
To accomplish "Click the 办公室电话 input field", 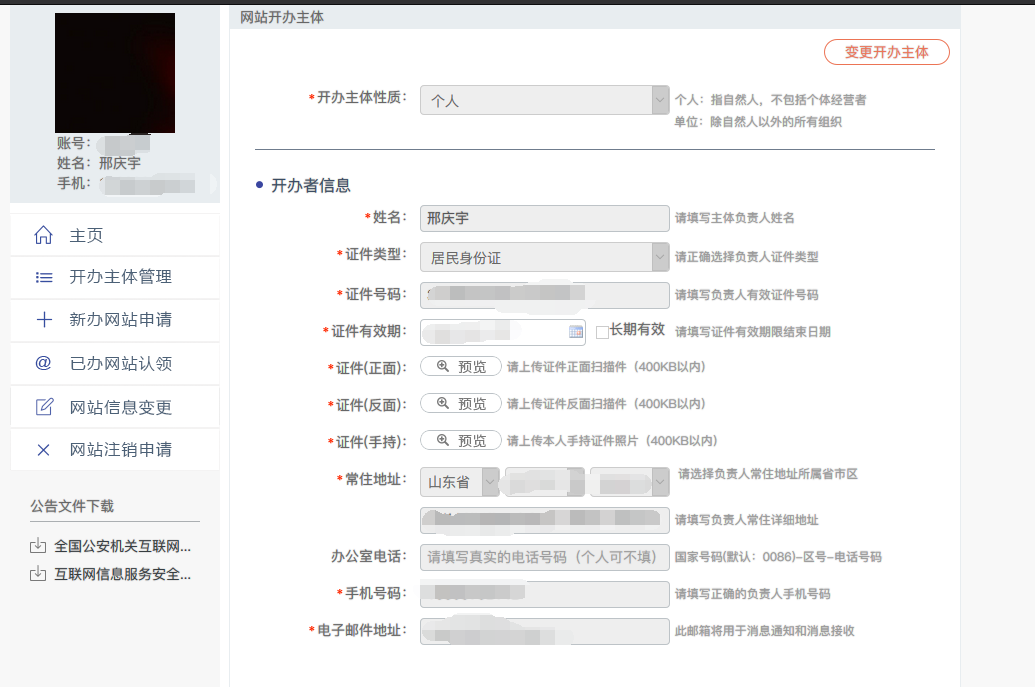I will [545, 557].
